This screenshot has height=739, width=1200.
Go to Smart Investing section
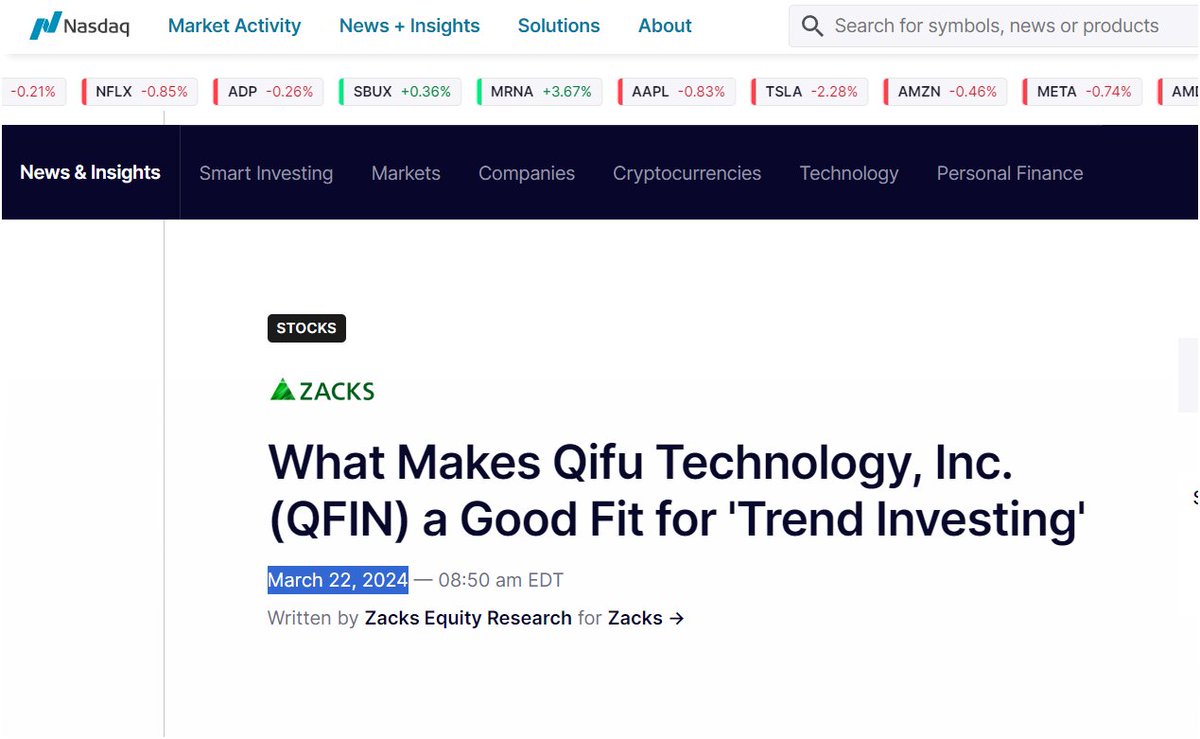[x=266, y=173]
